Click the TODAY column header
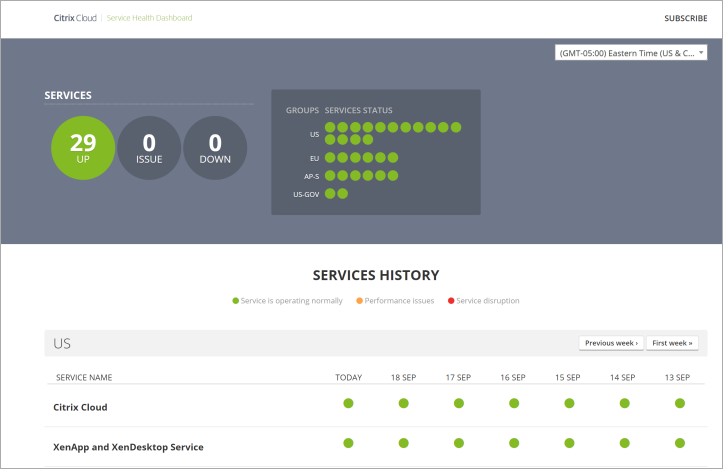Screen dimensions: 723x469 pos(349,377)
